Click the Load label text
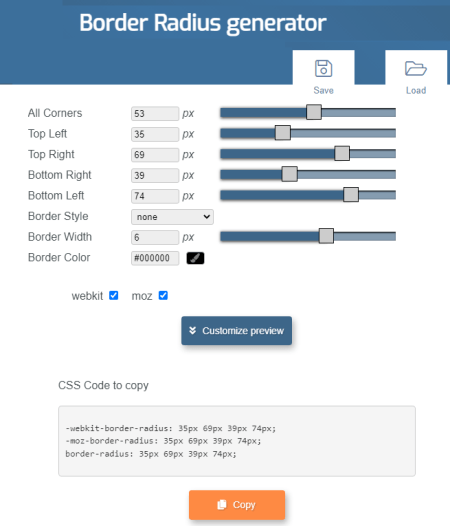The image size is (450, 526). tap(416, 90)
